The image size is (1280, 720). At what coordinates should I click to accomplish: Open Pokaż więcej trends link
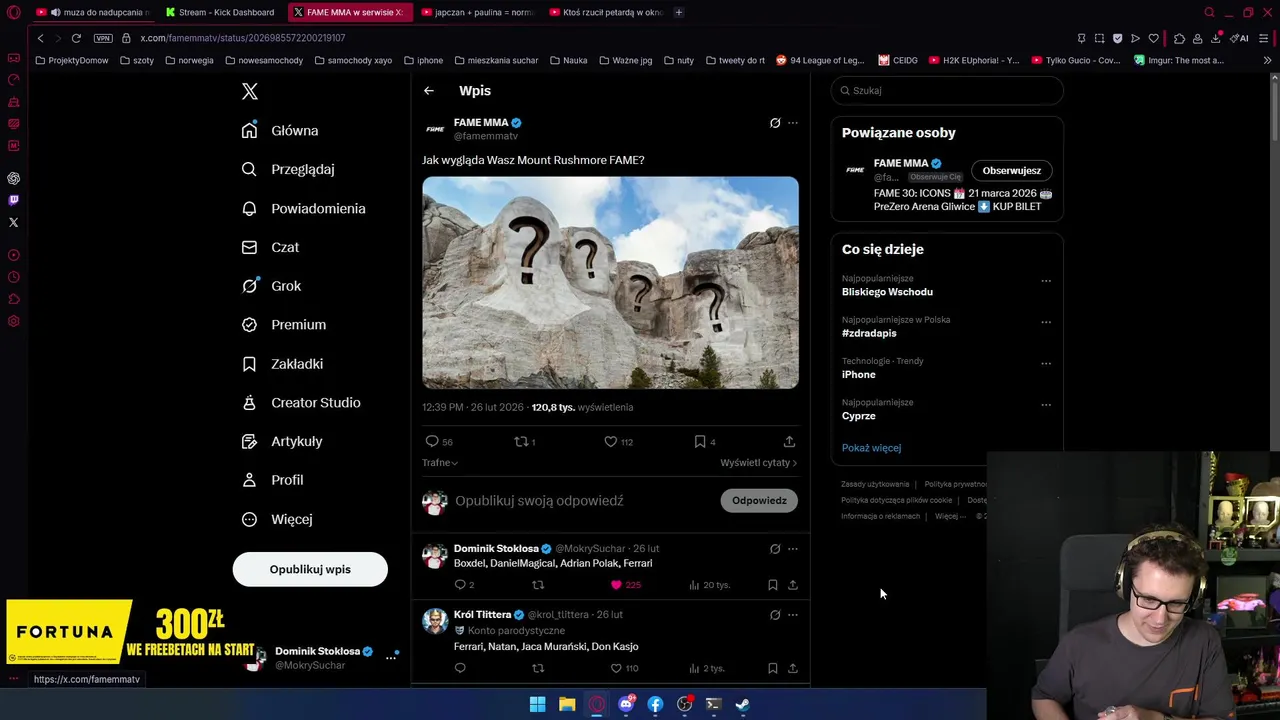[871, 448]
